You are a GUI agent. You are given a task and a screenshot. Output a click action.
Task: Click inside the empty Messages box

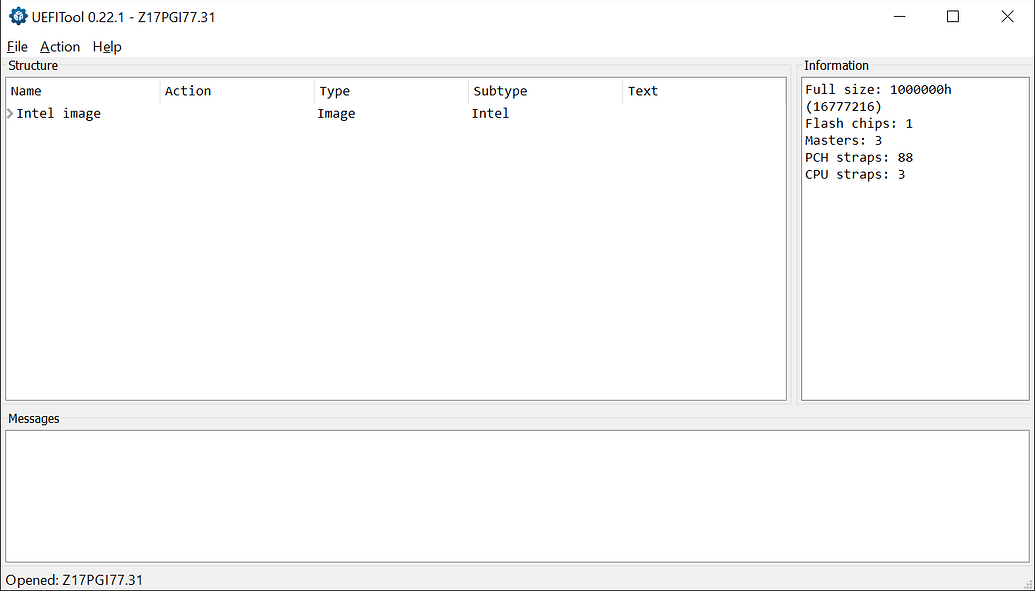pyautogui.click(x=516, y=496)
